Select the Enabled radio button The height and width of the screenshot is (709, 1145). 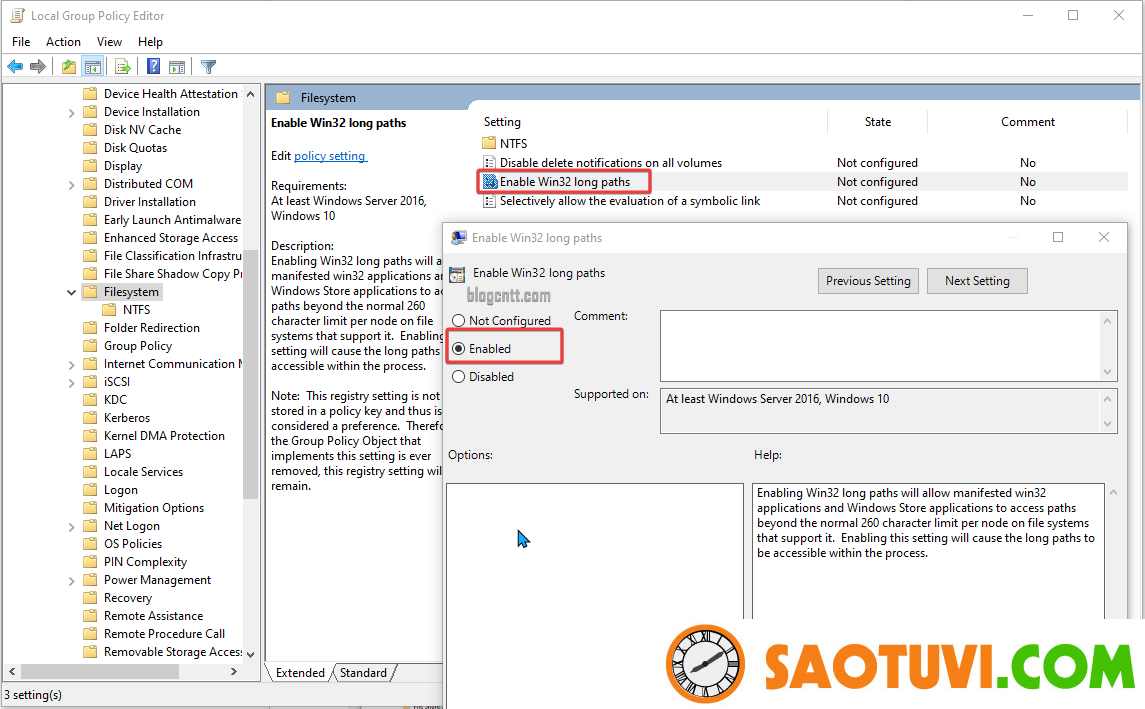[x=459, y=349]
